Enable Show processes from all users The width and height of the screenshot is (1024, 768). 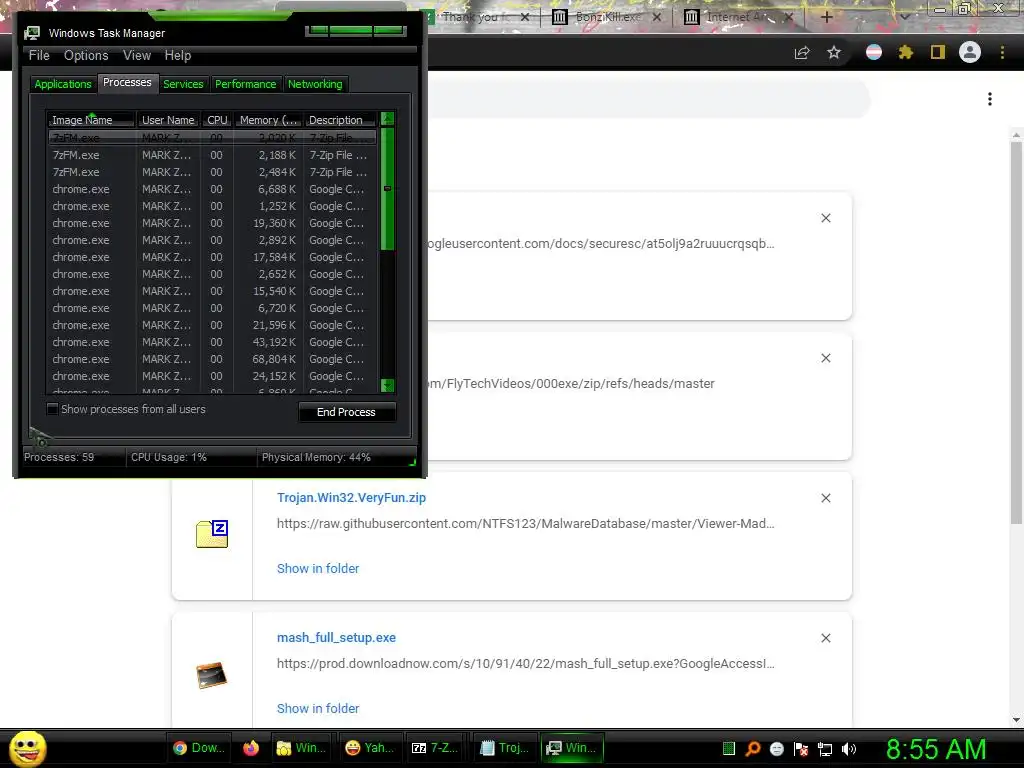coord(52,409)
